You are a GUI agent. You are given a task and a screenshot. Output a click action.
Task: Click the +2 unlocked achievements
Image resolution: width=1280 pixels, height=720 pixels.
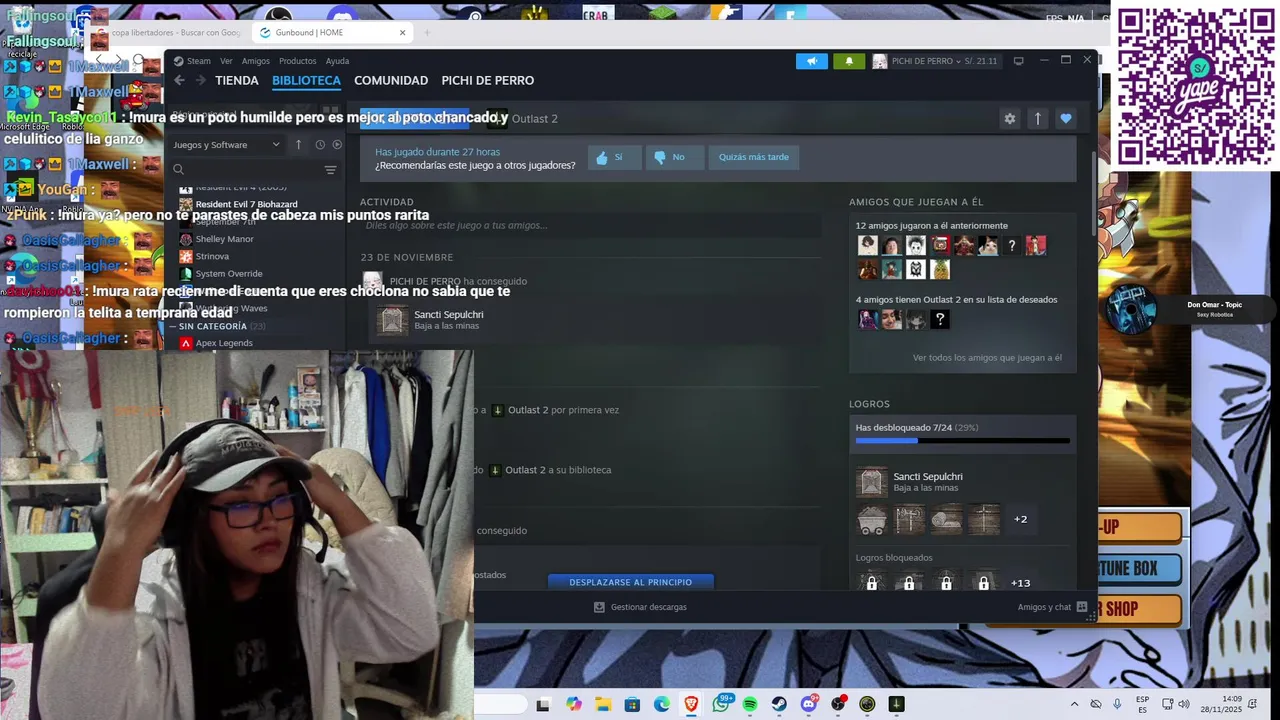(1020, 519)
